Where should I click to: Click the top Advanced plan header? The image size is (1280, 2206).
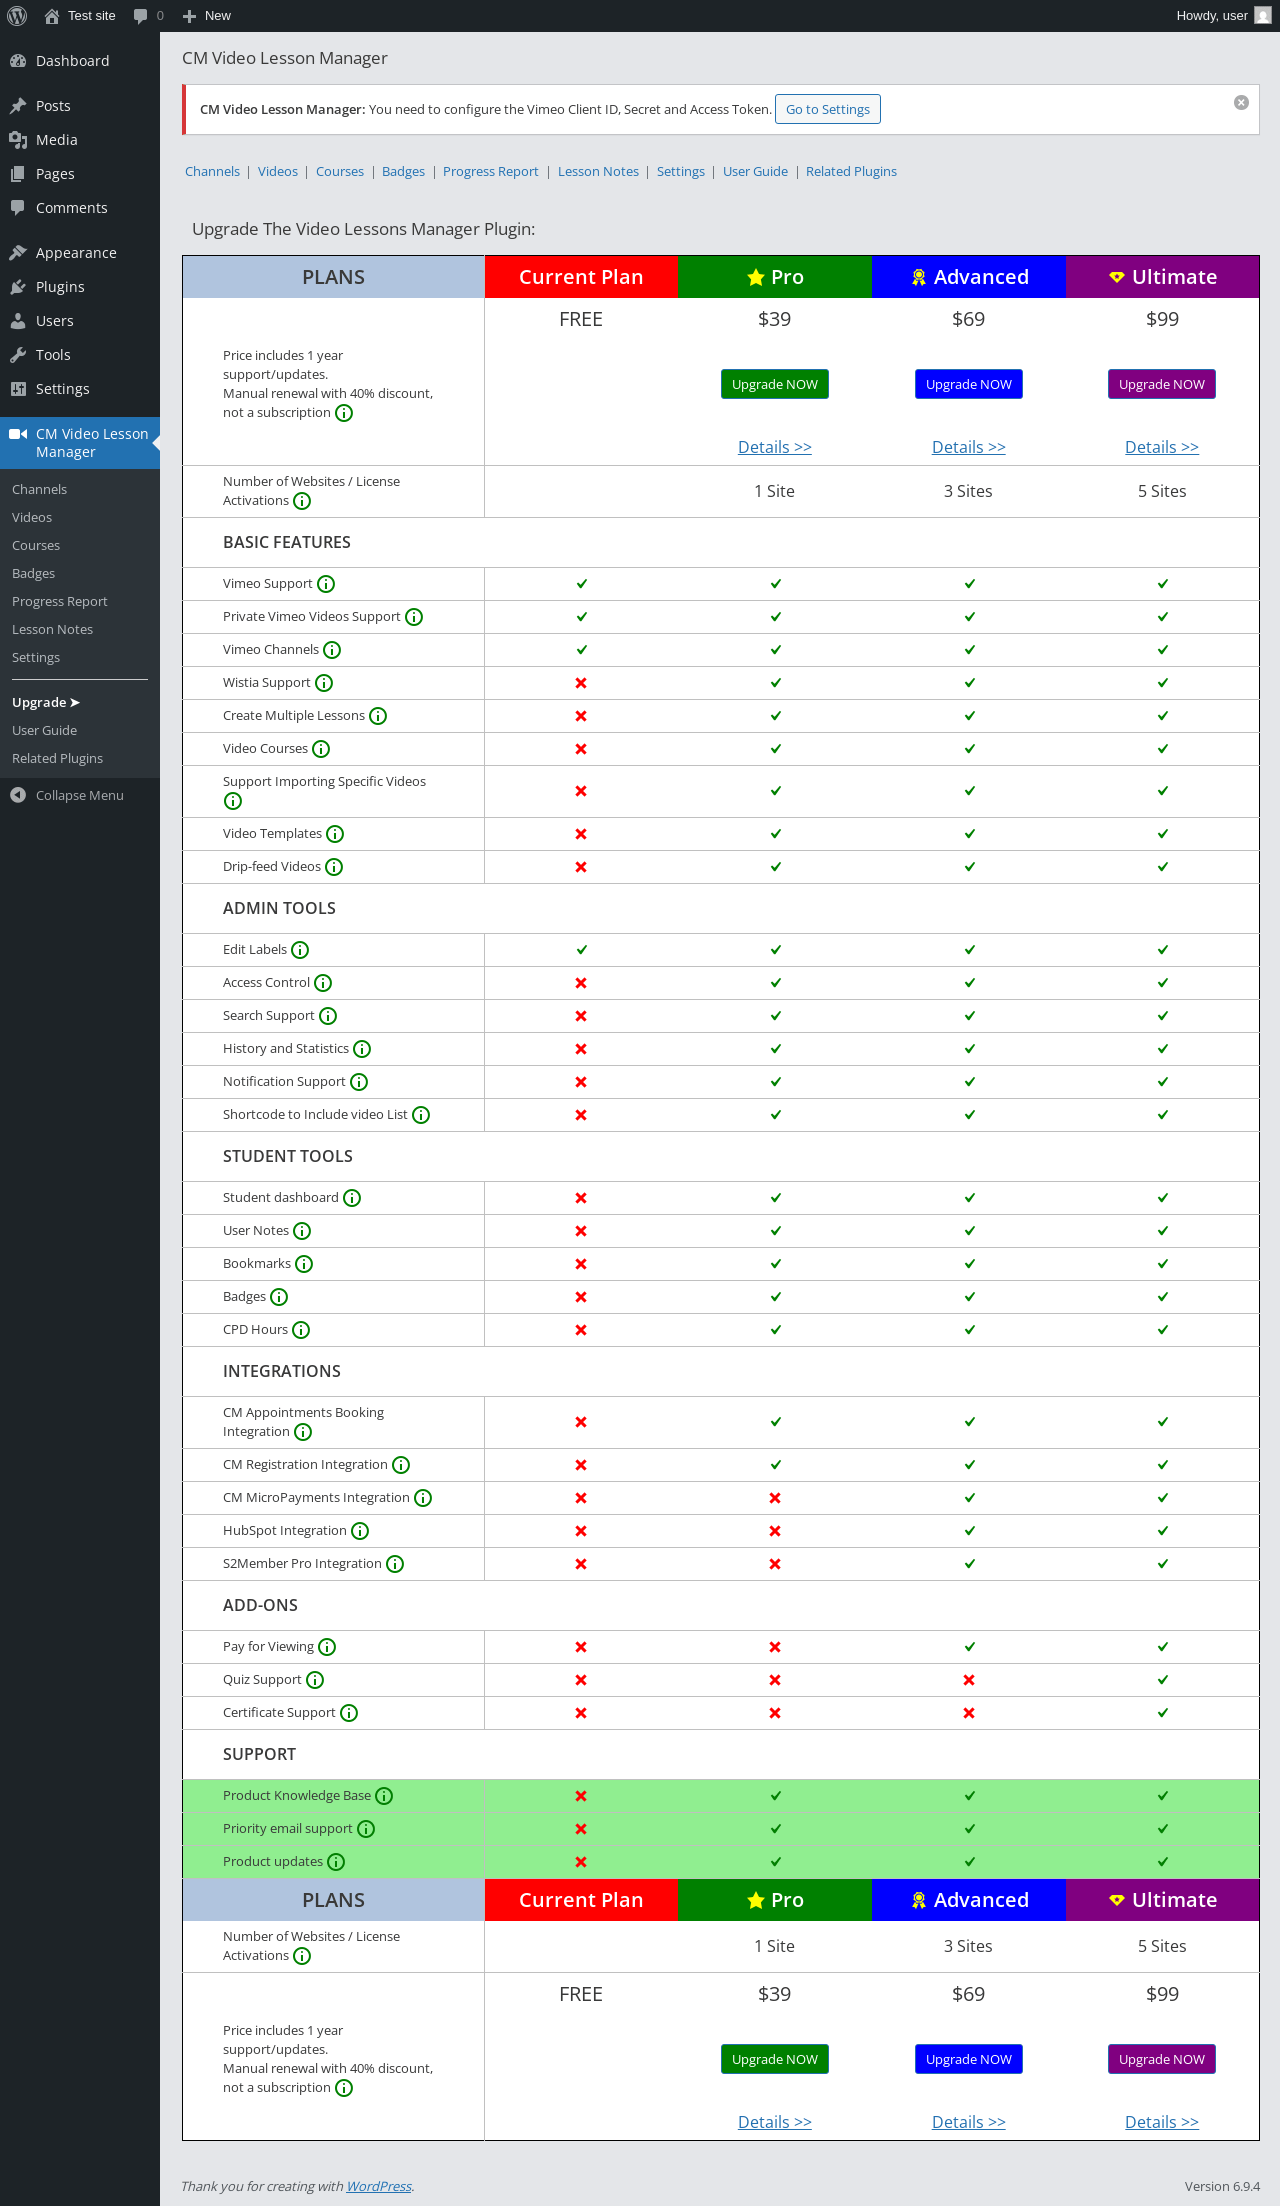point(969,277)
